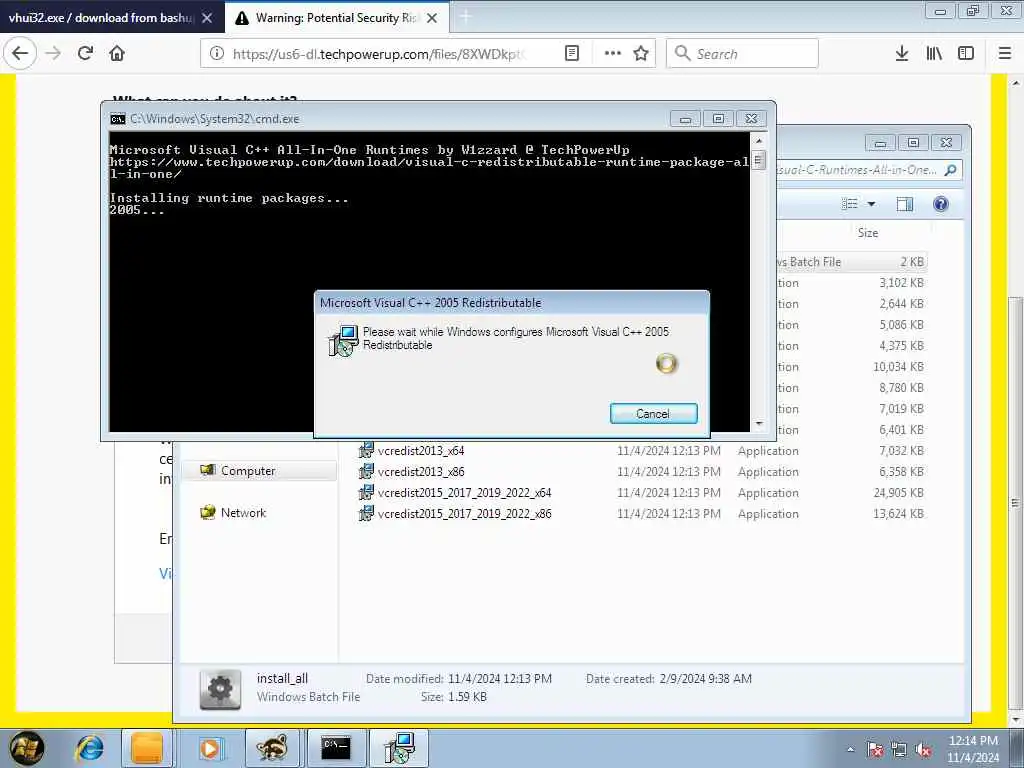
Task: Click the Firefox forward arrow button
Action: [54, 54]
